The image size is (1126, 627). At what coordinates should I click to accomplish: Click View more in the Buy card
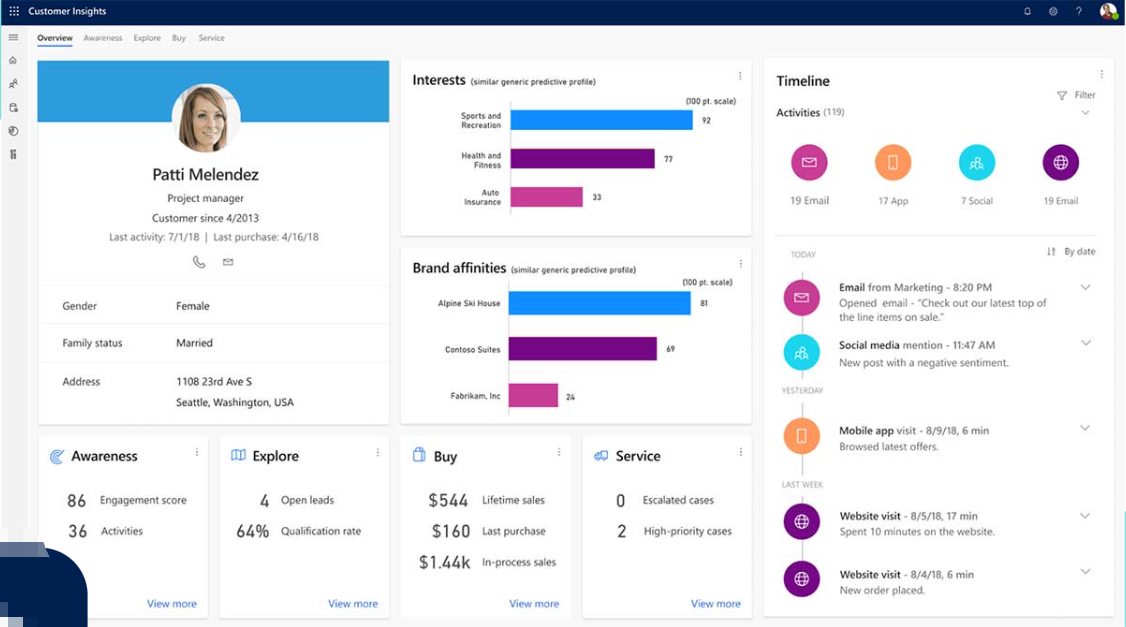pyautogui.click(x=534, y=603)
